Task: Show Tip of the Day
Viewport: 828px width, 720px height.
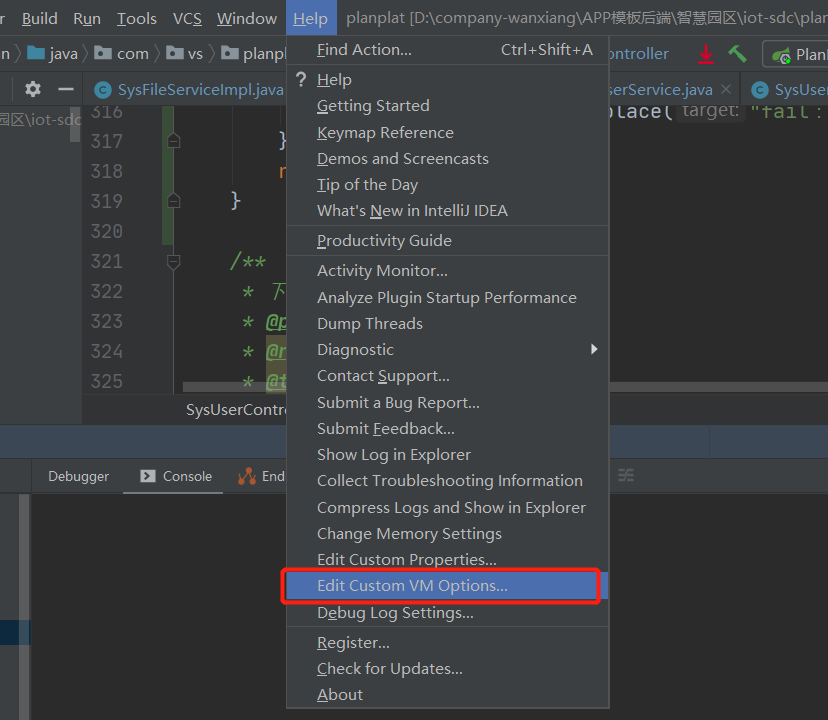Action: click(x=447, y=185)
